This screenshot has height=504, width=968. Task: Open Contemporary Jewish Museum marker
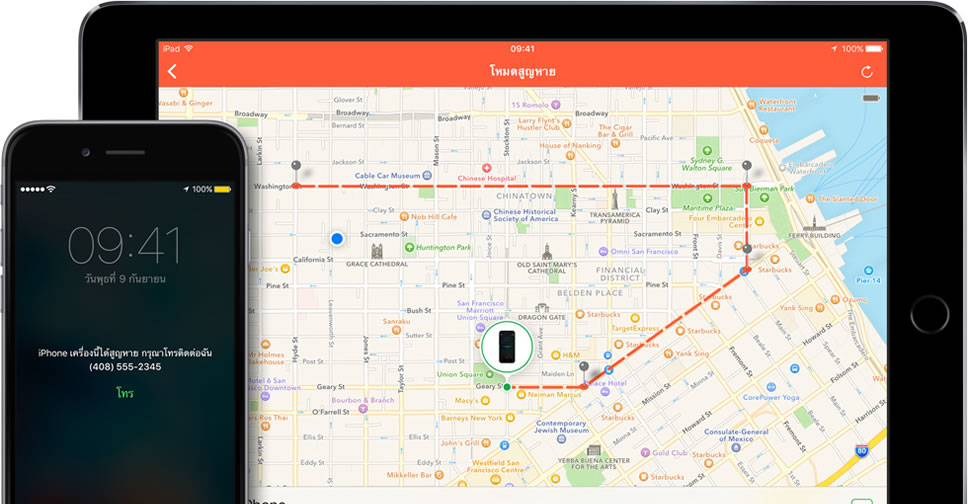pos(561,439)
